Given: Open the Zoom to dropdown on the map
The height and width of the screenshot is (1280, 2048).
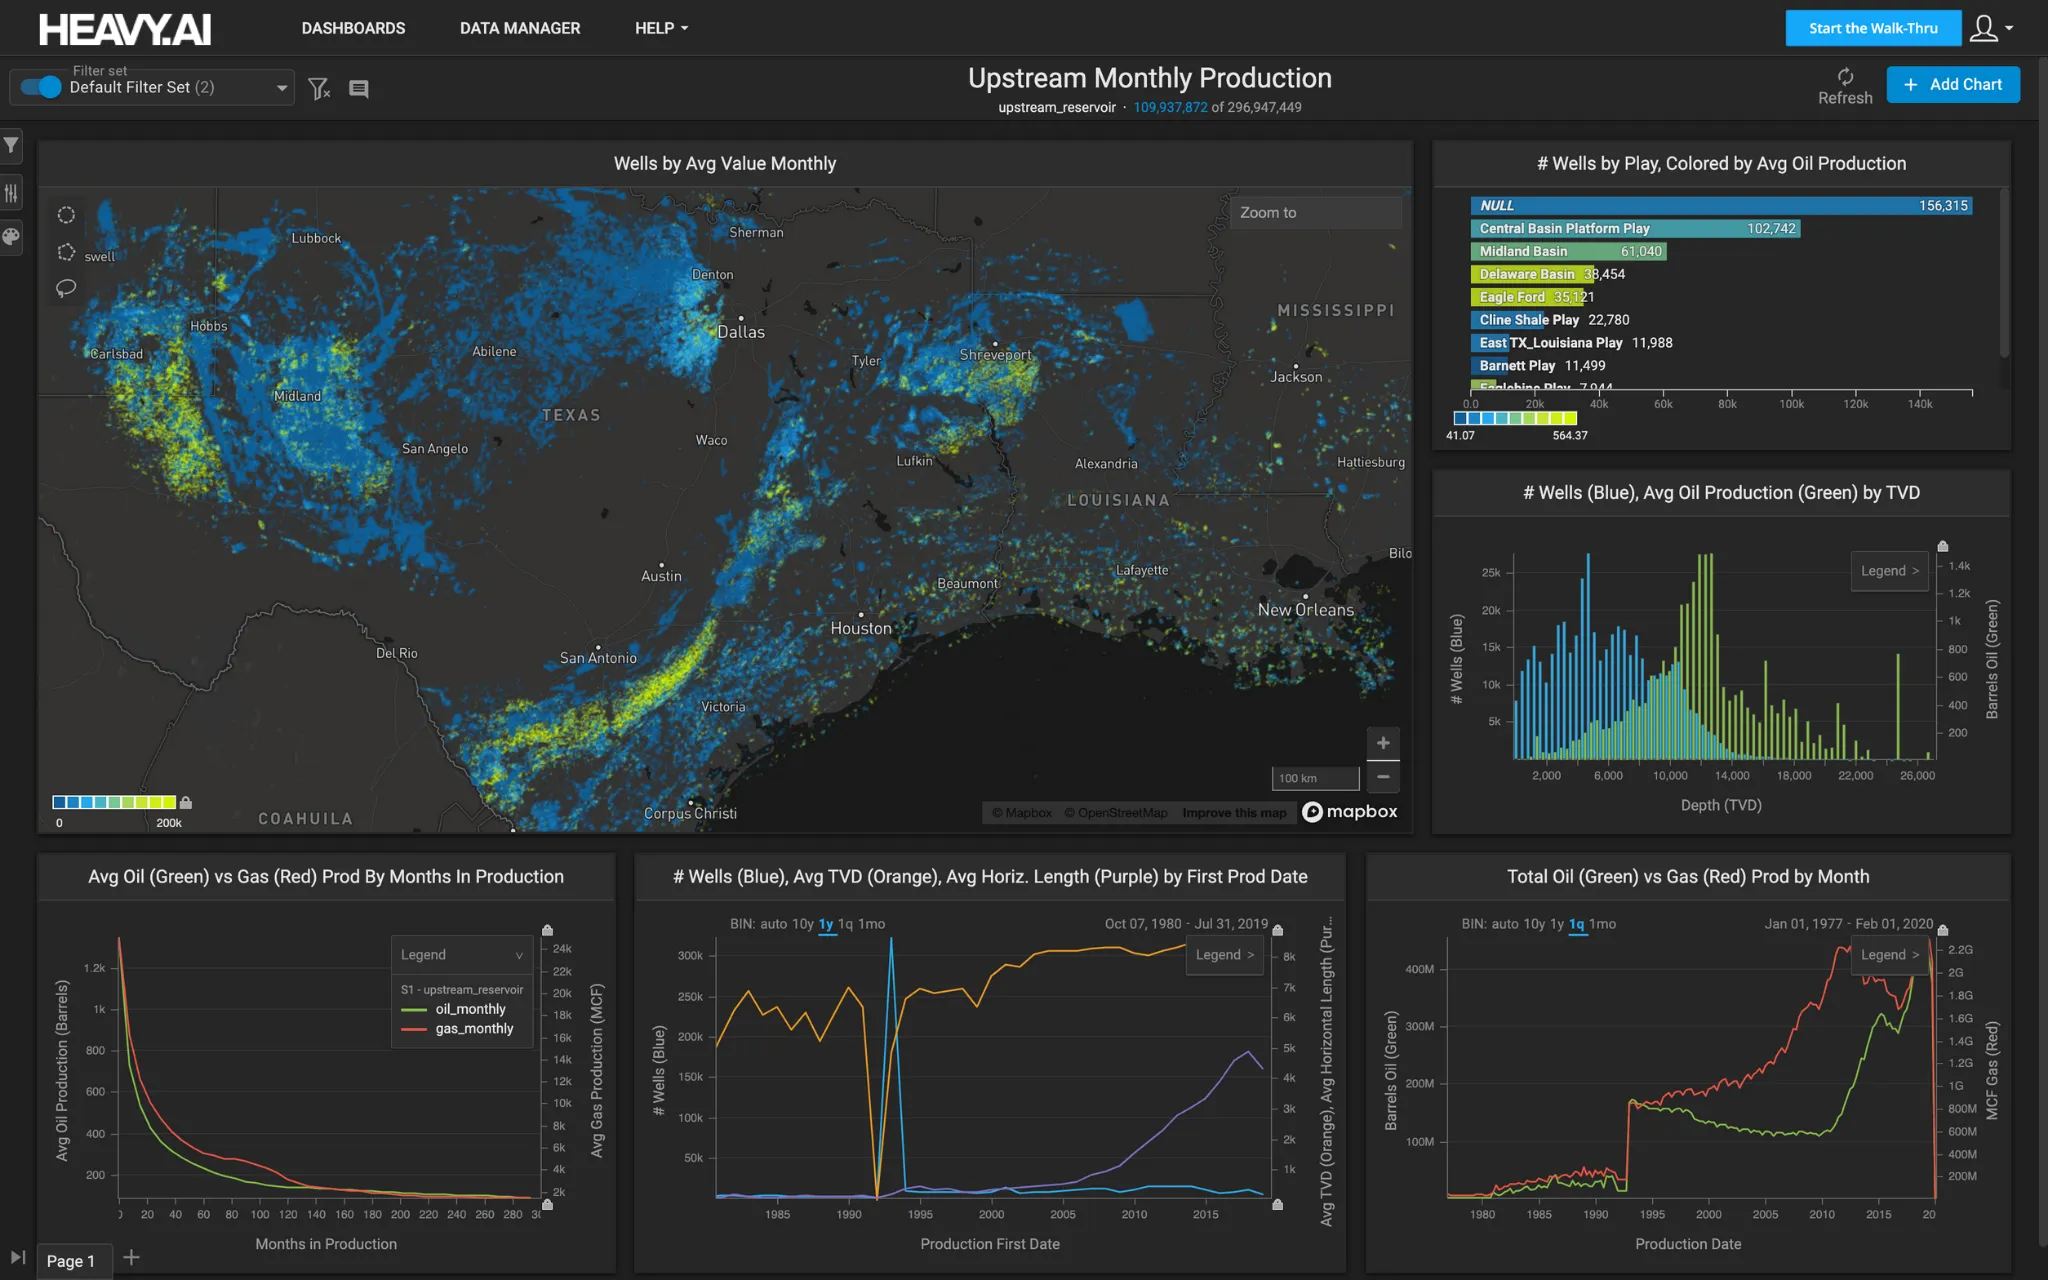Looking at the screenshot, I should pyautogui.click(x=1315, y=212).
